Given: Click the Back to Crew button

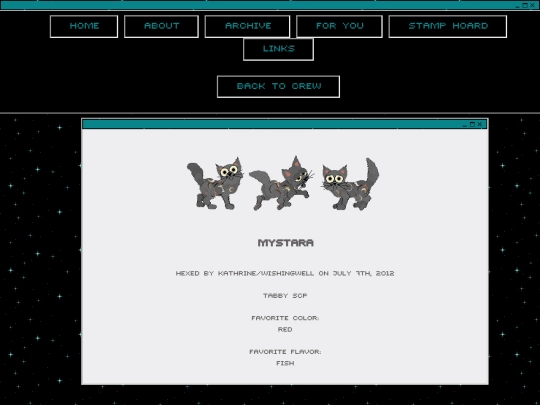Looking at the screenshot, I should point(278,87).
